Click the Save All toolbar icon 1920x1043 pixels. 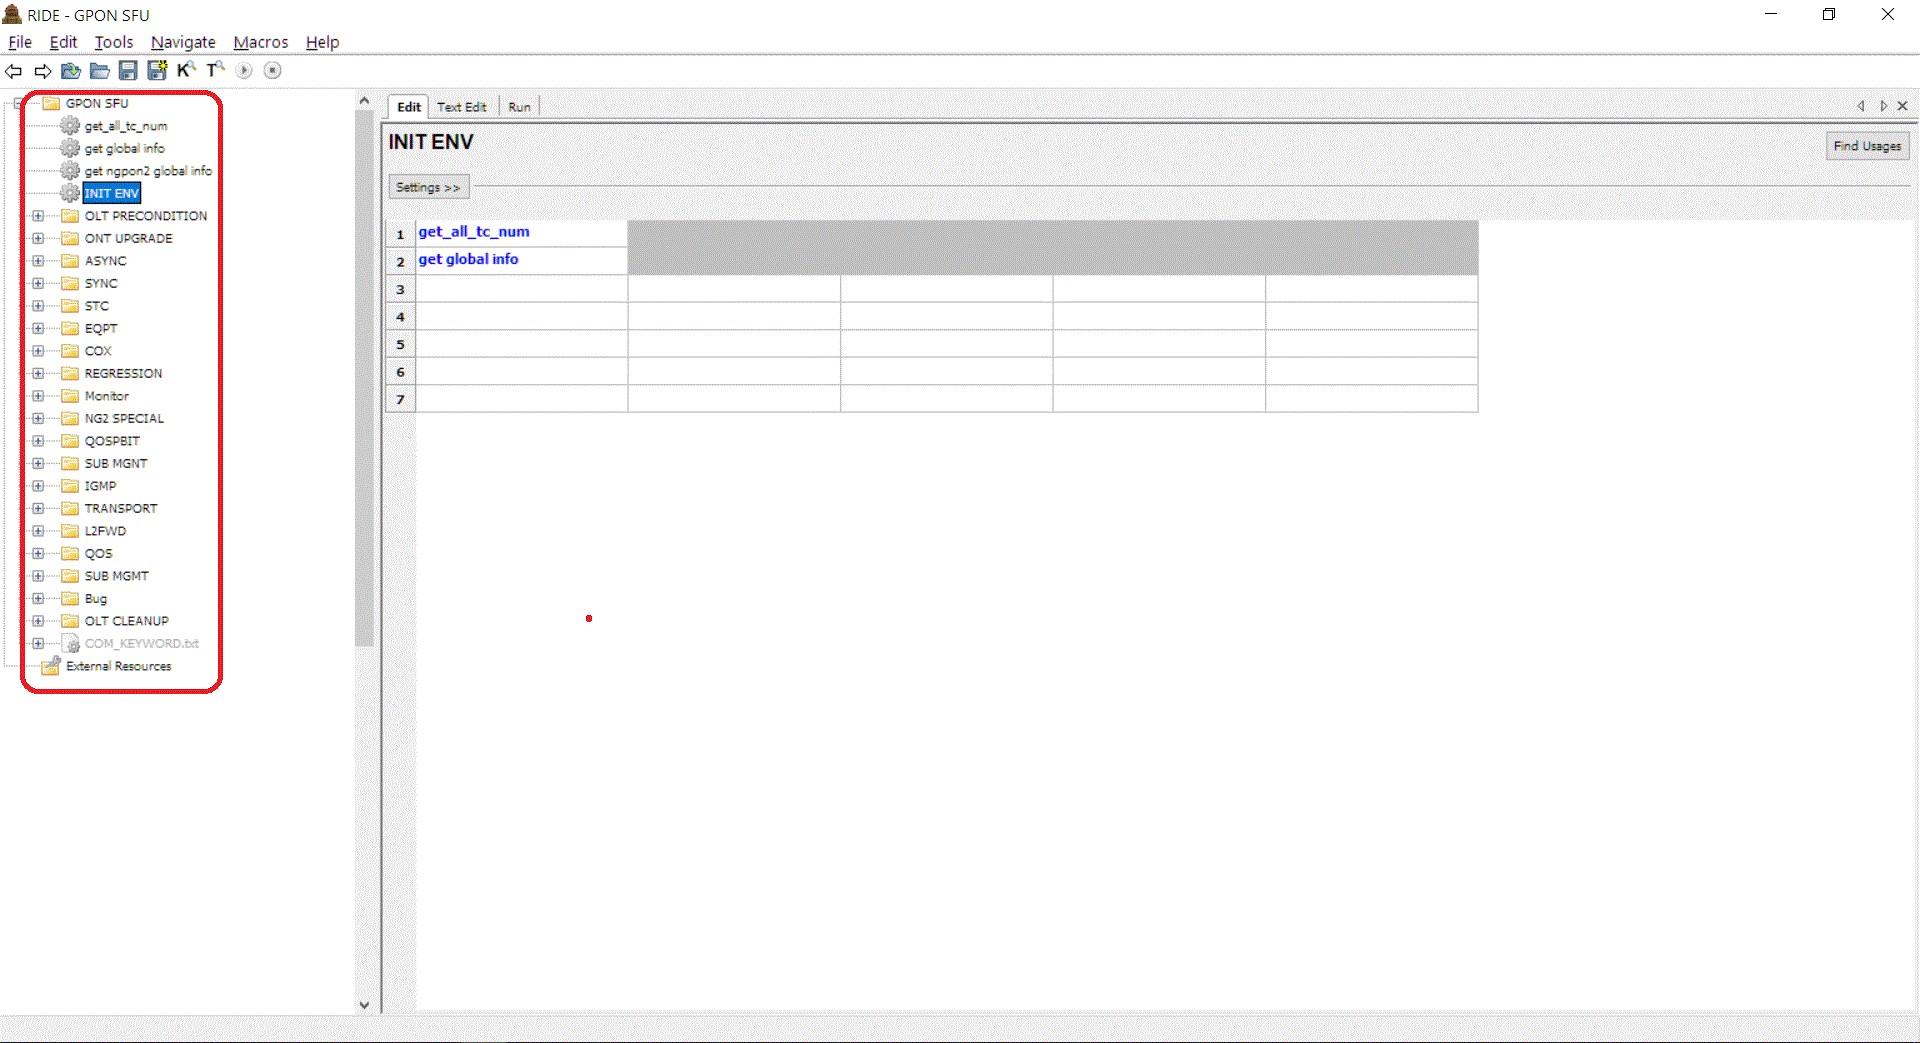pyautogui.click(x=157, y=71)
